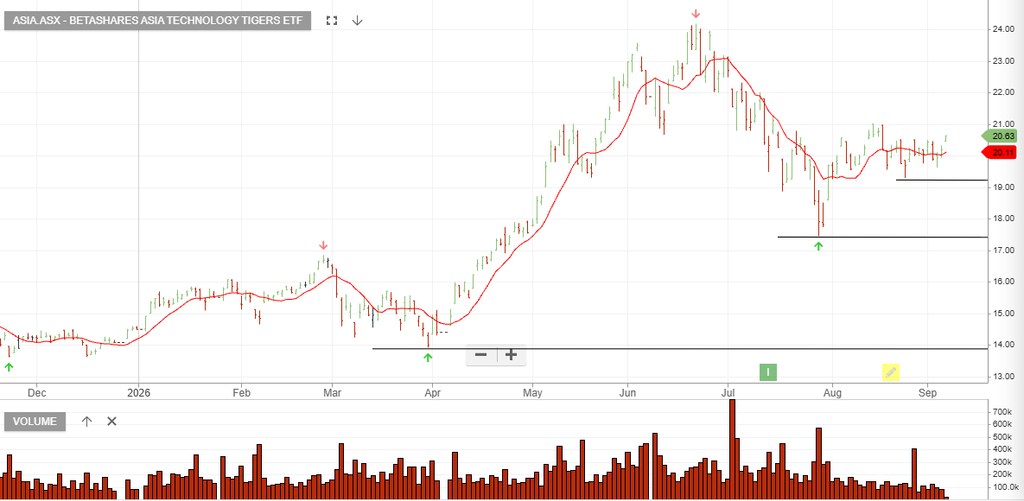
Task: Click the red 20.11 moving average tag
Action: pos(999,152)
